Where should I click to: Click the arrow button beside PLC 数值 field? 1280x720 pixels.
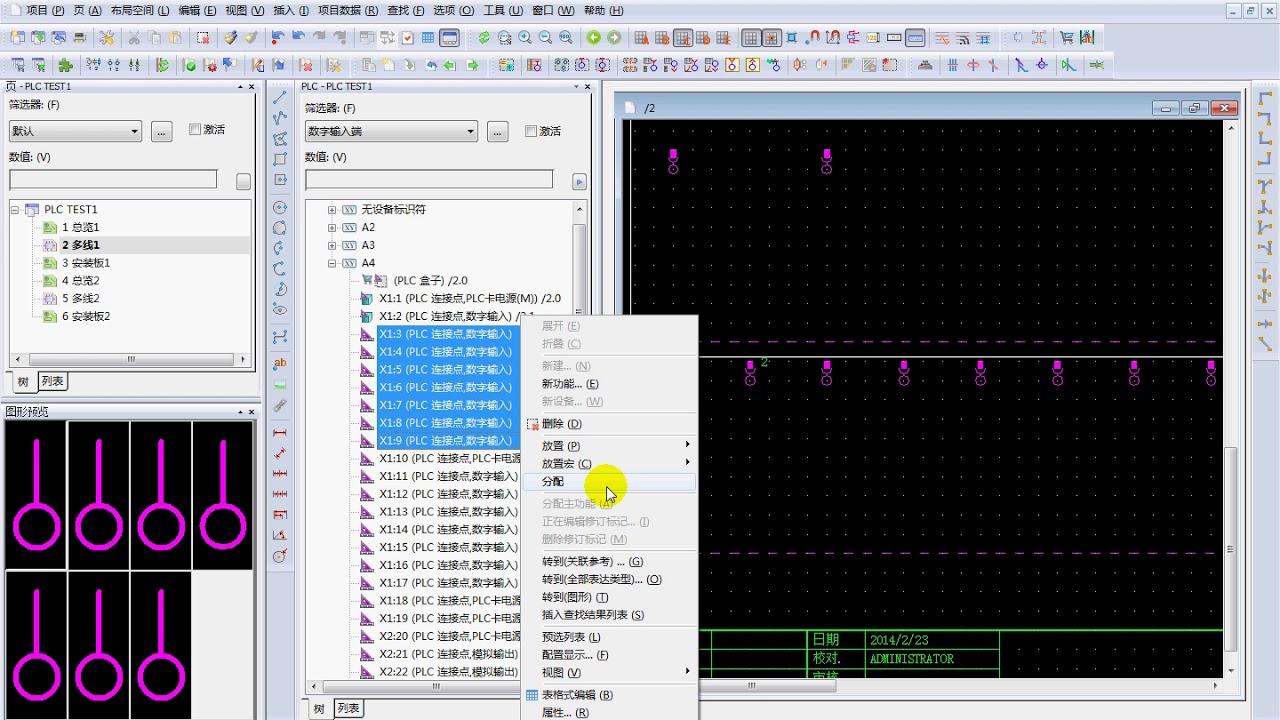coord(579,182)
